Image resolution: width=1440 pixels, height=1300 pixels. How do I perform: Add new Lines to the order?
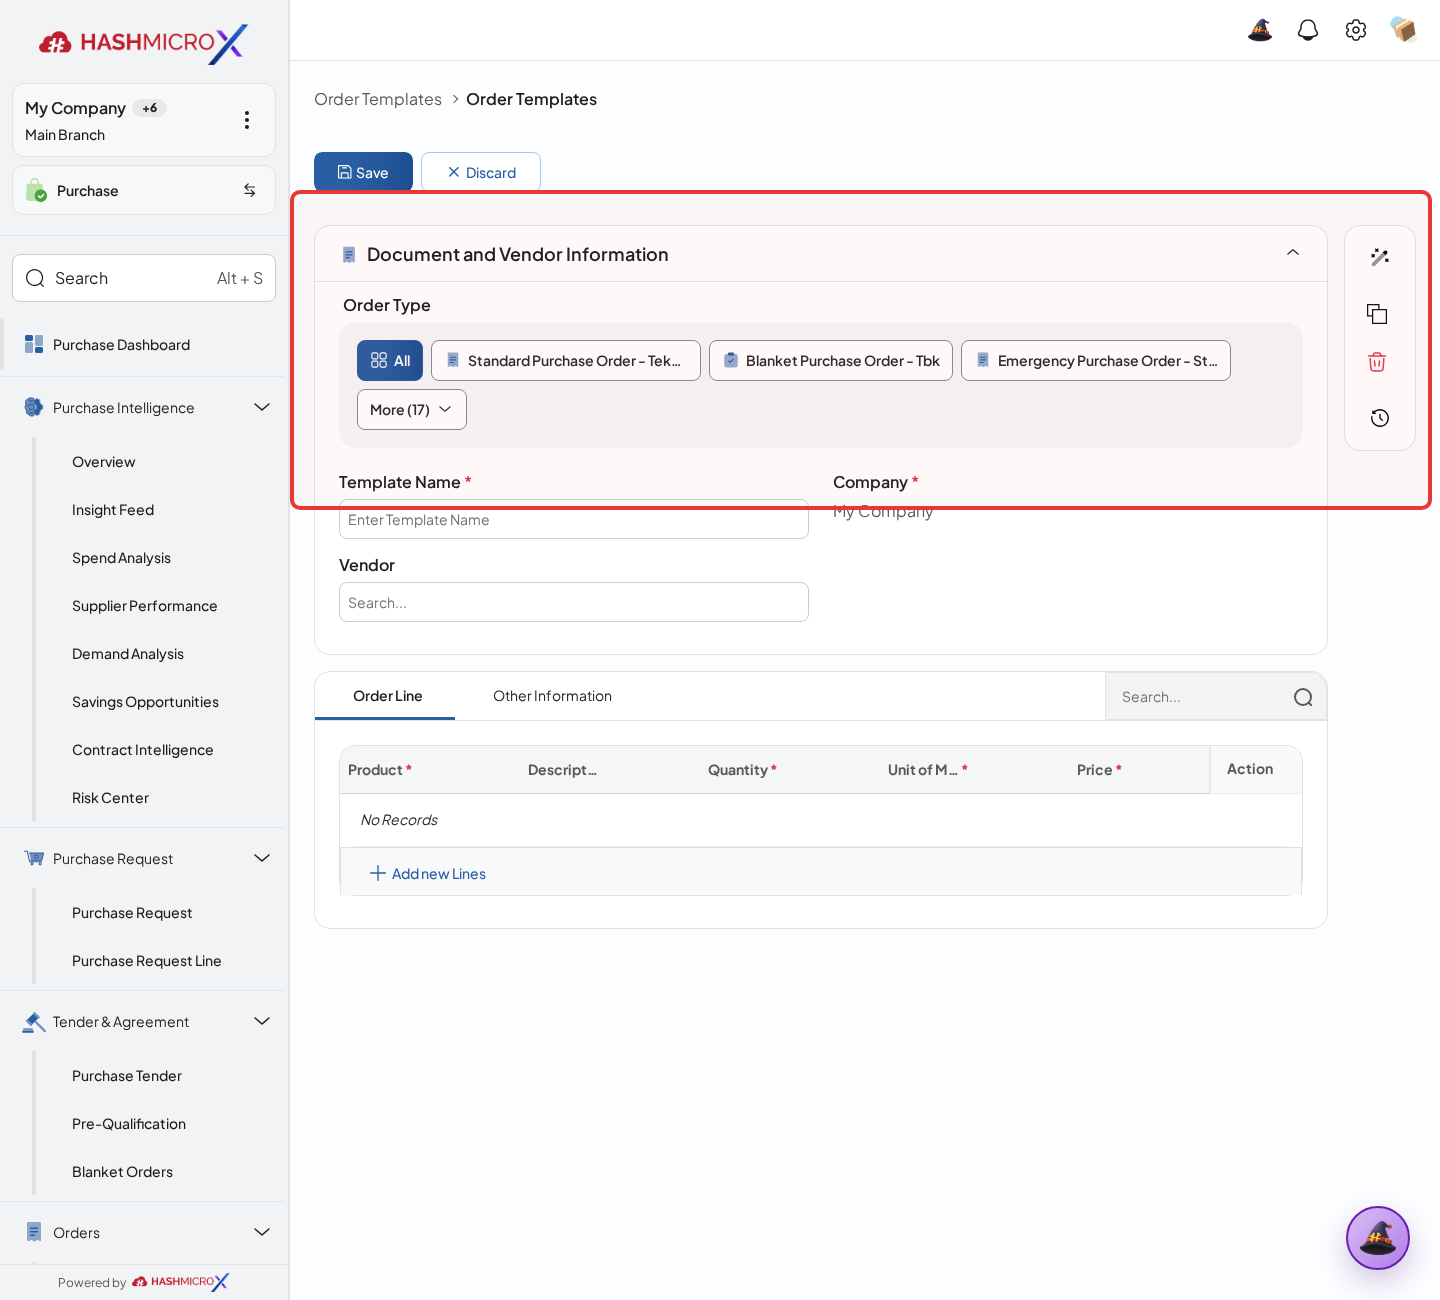[428, 874]
